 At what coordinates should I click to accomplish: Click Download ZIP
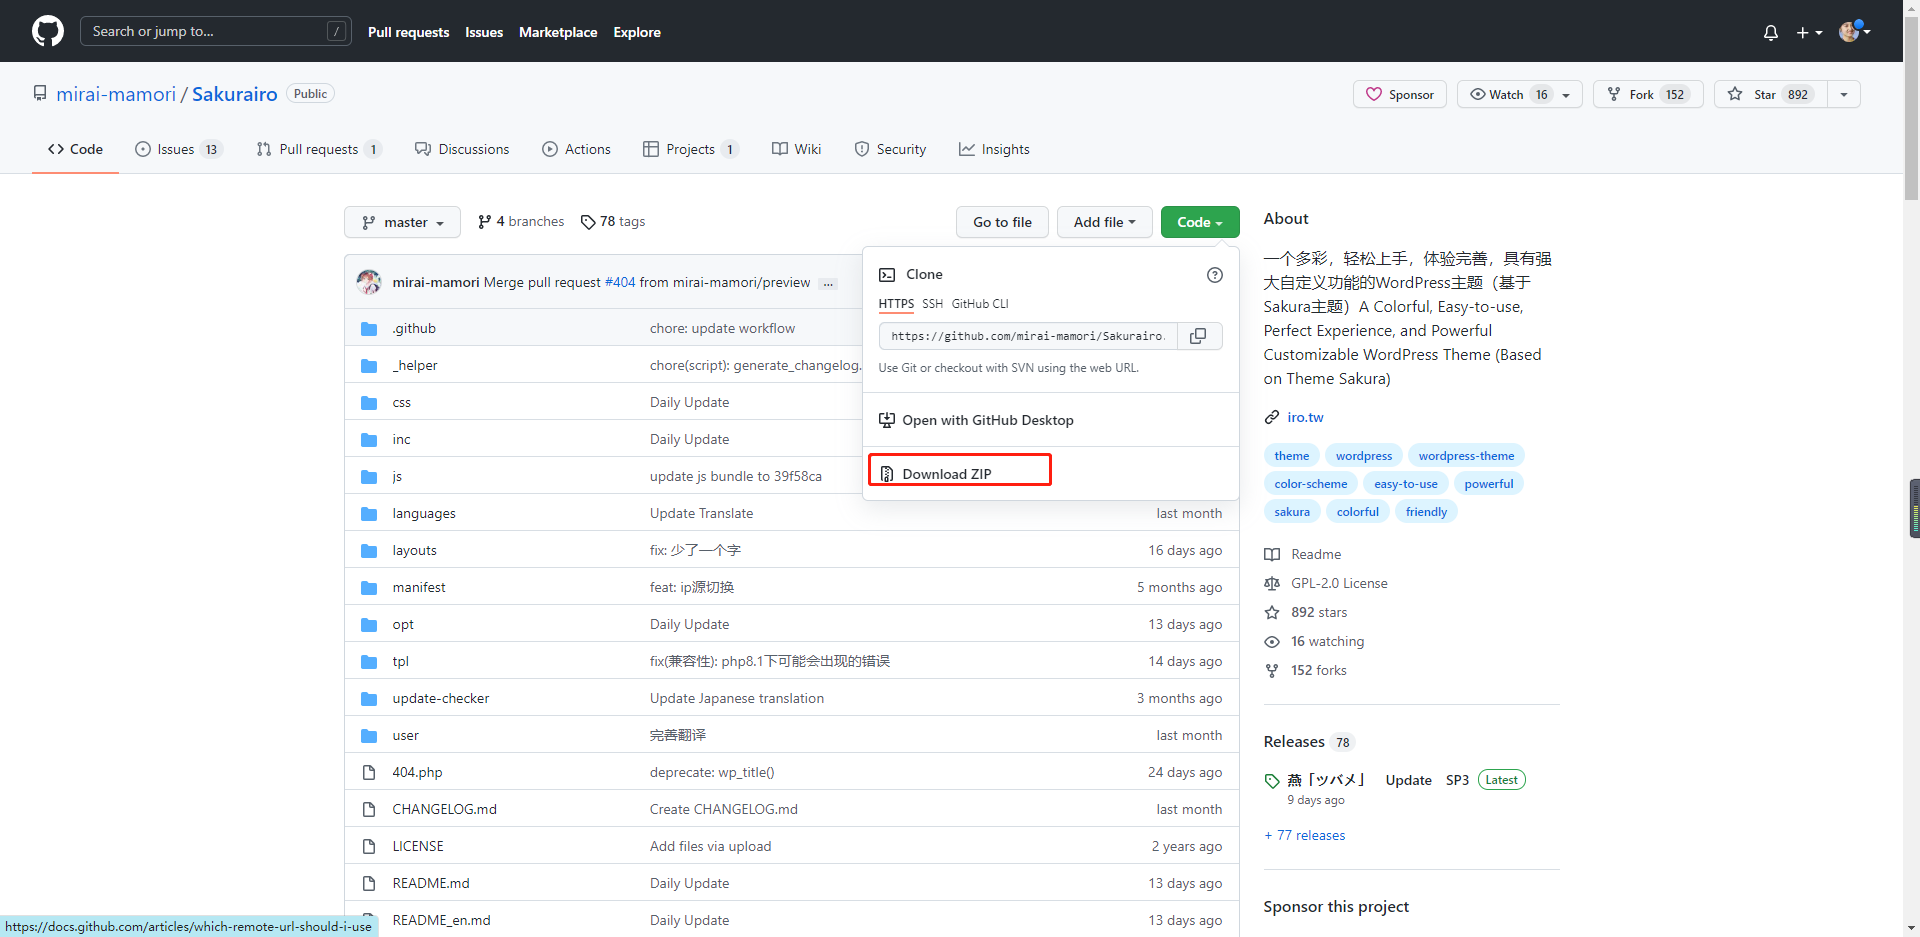pos(936,474)
